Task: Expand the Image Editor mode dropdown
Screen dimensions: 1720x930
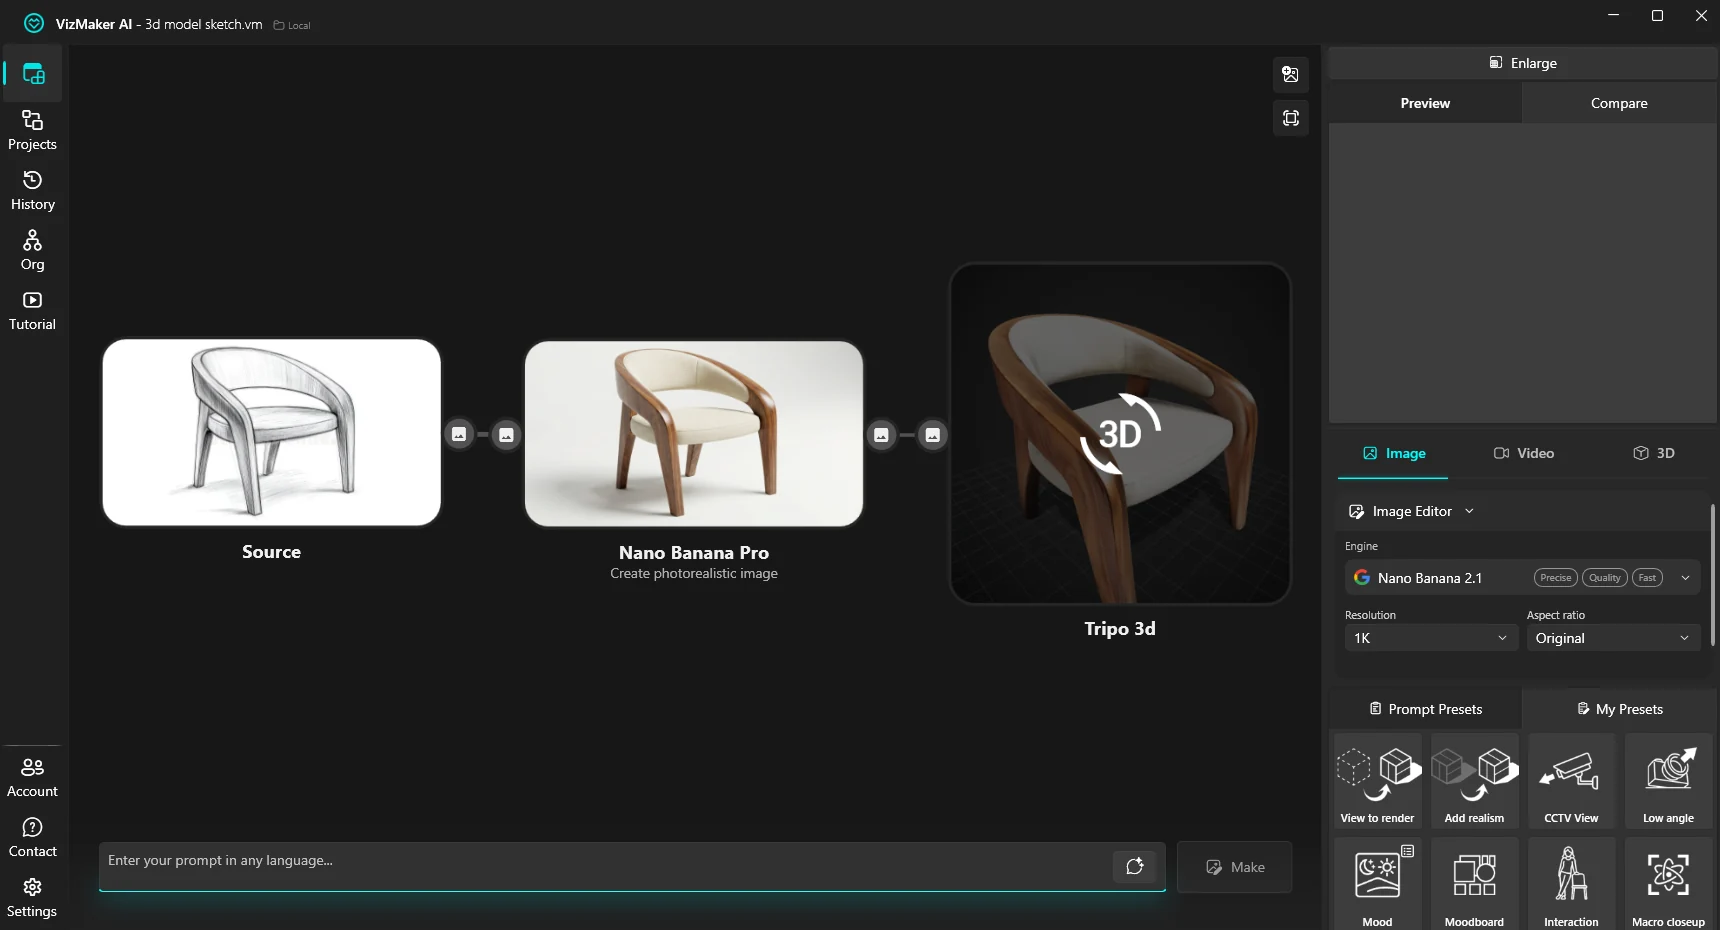Action: pyautogui.click(x=1412, y=511)
